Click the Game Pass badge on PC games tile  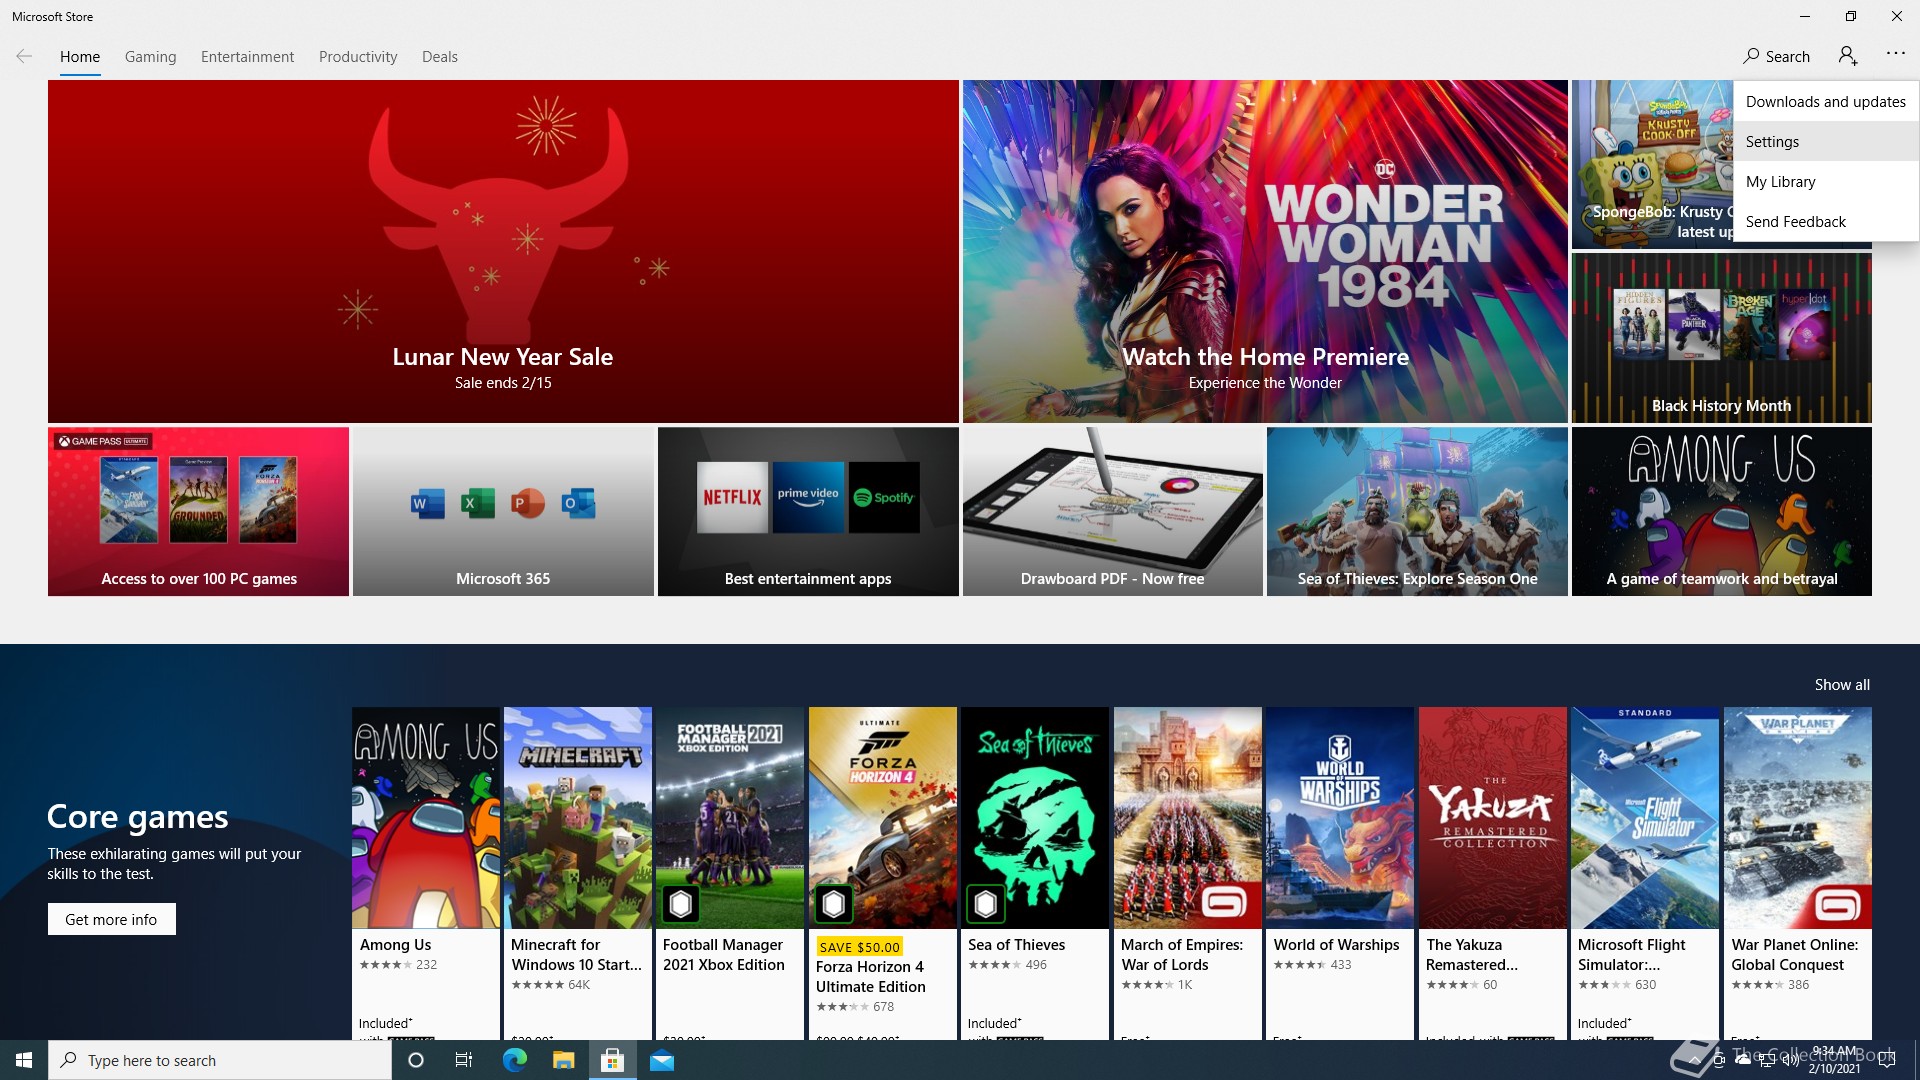tap(103, 441)
